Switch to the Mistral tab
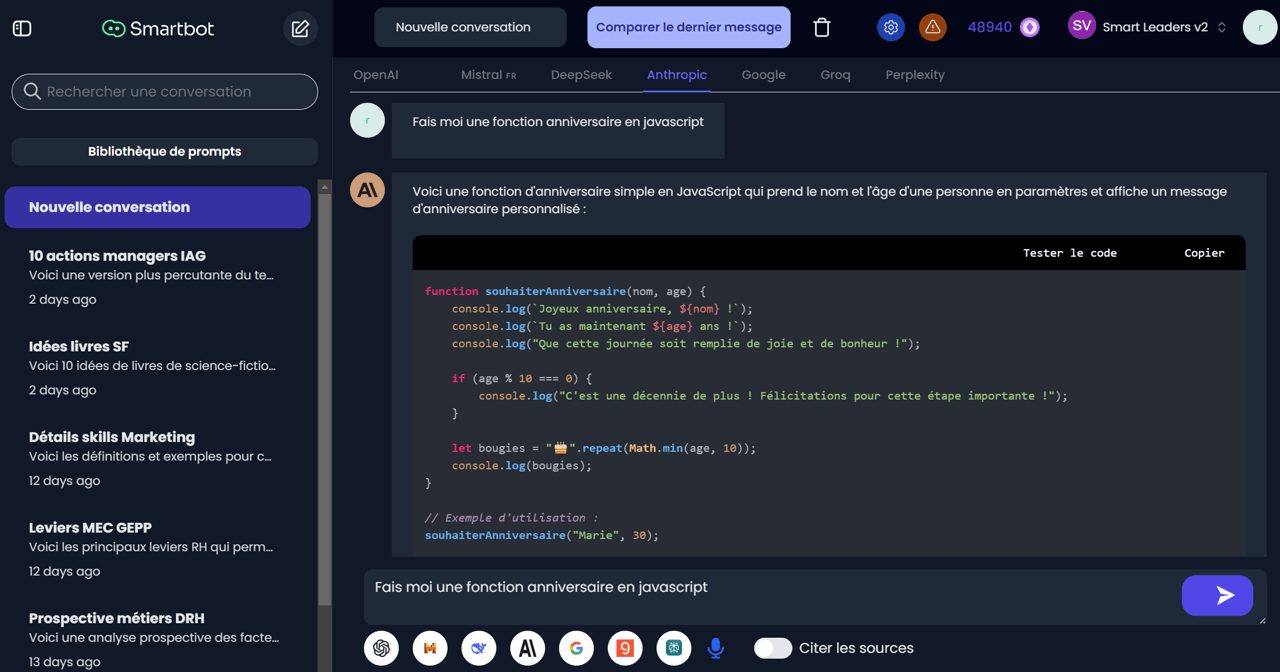1280x672 pixels. coord(489,75)
